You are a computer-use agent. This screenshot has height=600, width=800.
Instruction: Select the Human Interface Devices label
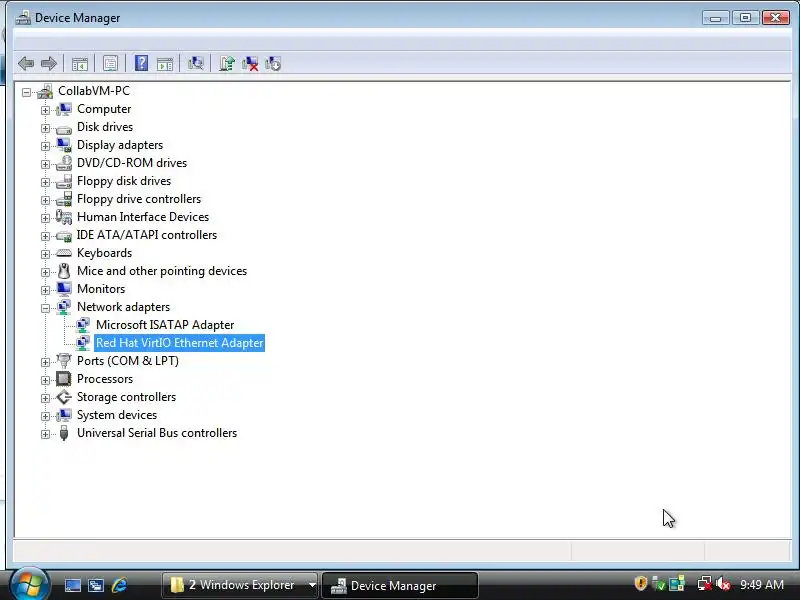point(143,217)
